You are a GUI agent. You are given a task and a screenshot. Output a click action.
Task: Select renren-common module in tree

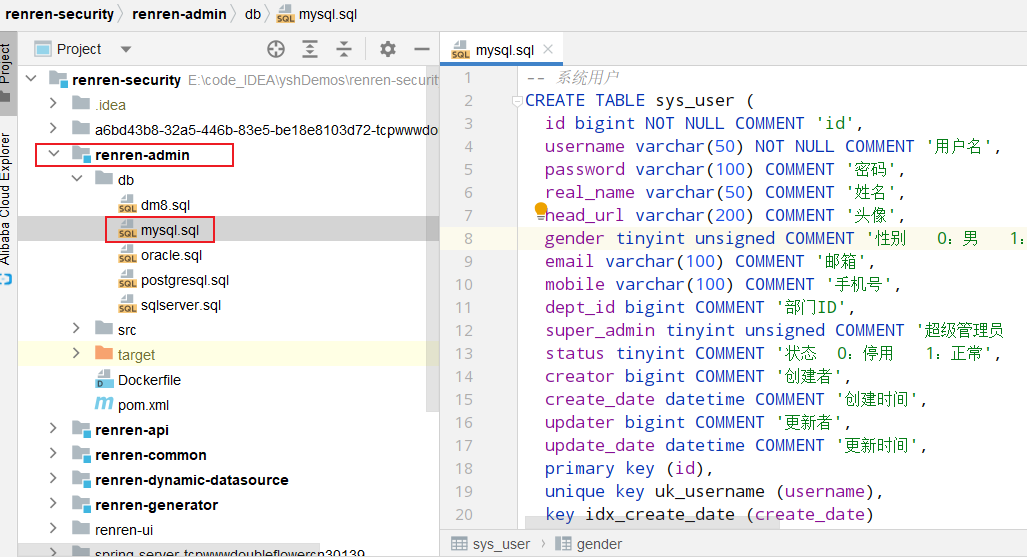click(x=151, y=455)
